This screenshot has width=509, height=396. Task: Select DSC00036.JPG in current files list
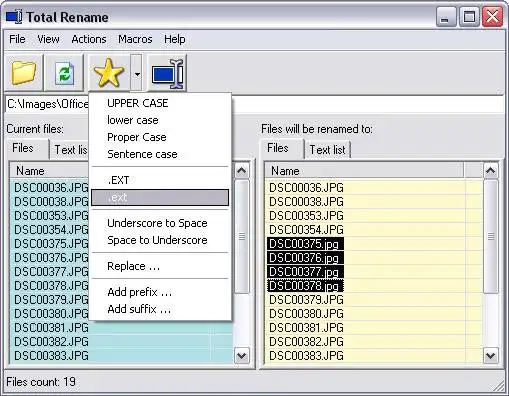click(x=51, y=188)
